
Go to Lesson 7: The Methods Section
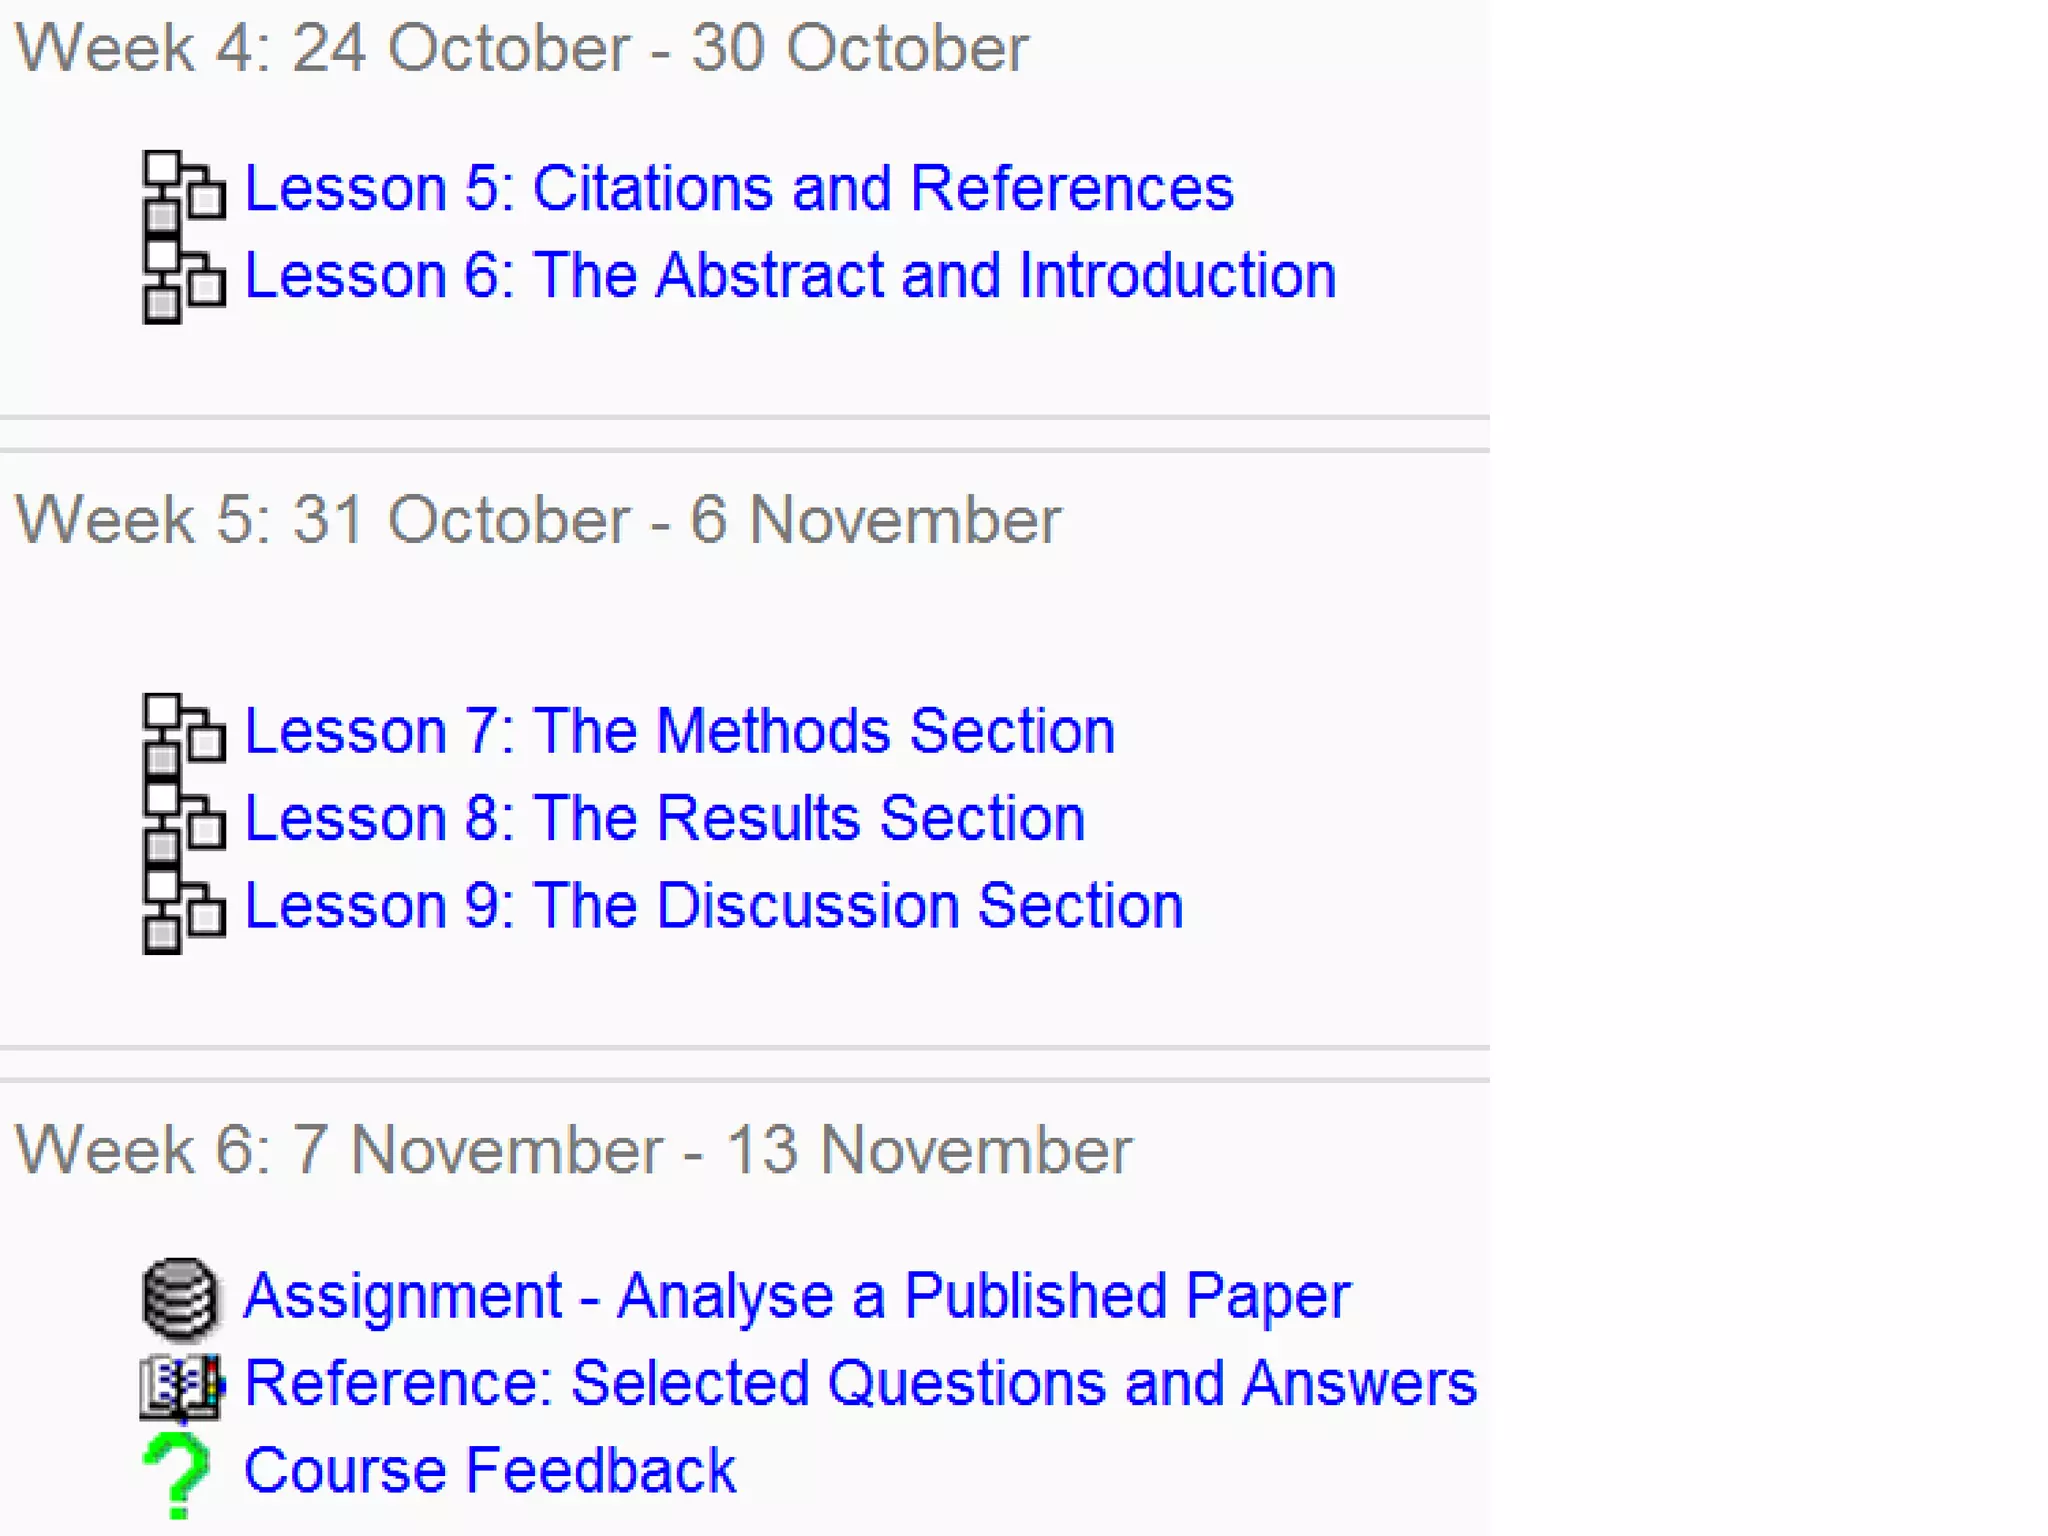point(679,731)
